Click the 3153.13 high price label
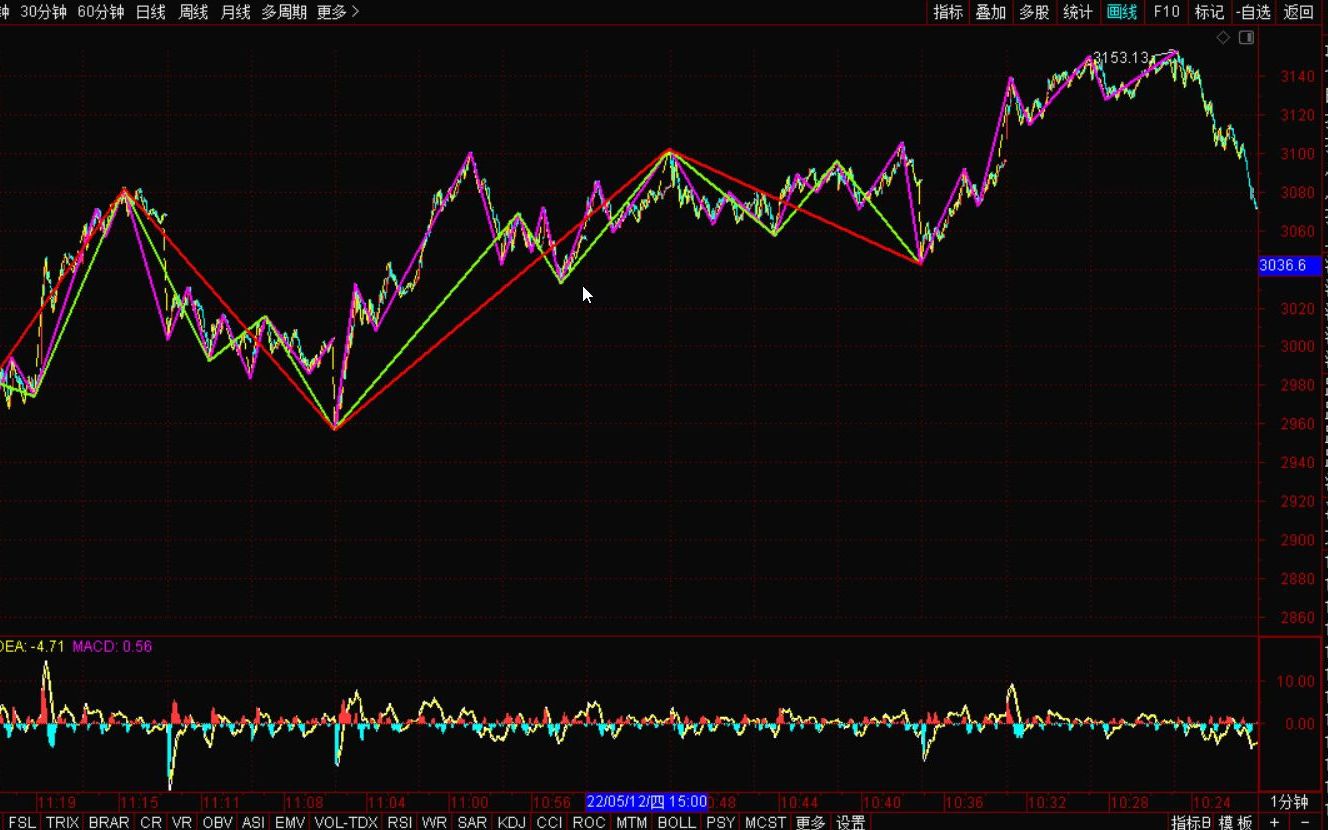This screenshot has width=1328, height=830. tap(1120, 58)
